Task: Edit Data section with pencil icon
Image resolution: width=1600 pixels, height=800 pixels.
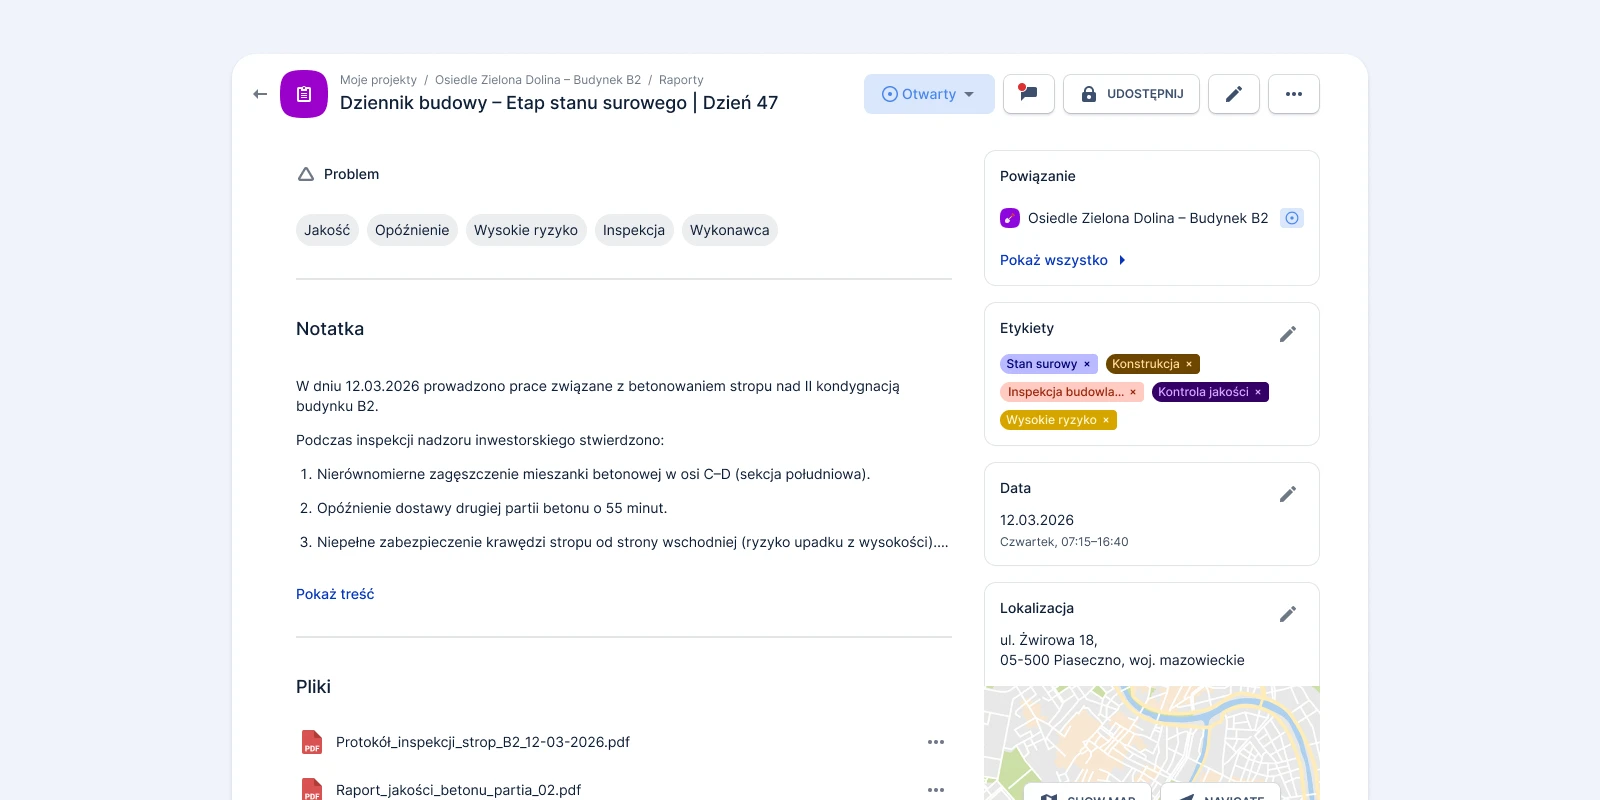Action: click(1287, 494)
